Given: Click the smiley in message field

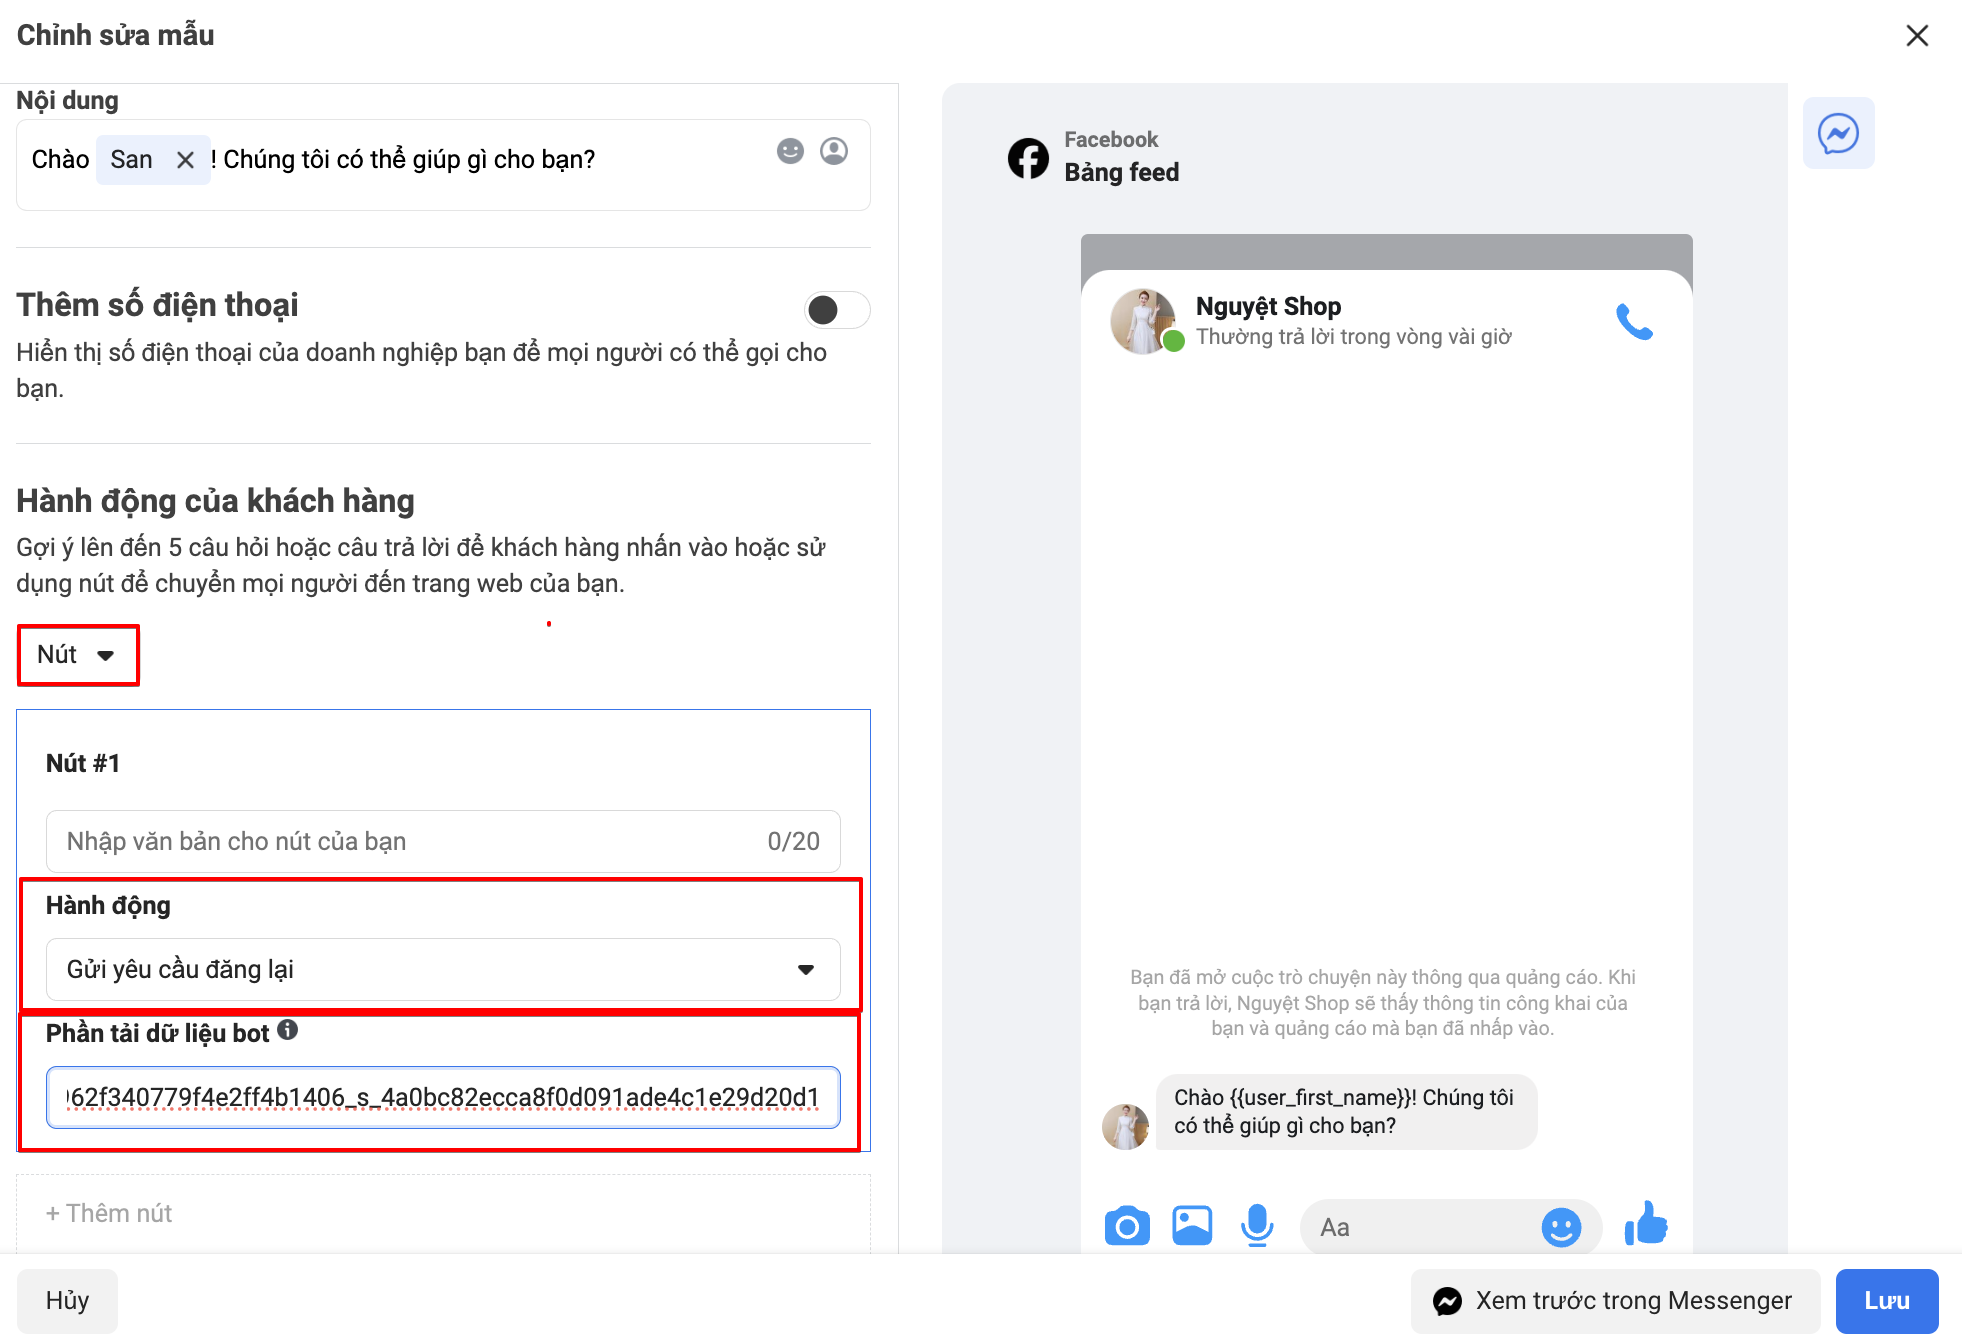Looking at the screenshot, I should point(1560,1227).
